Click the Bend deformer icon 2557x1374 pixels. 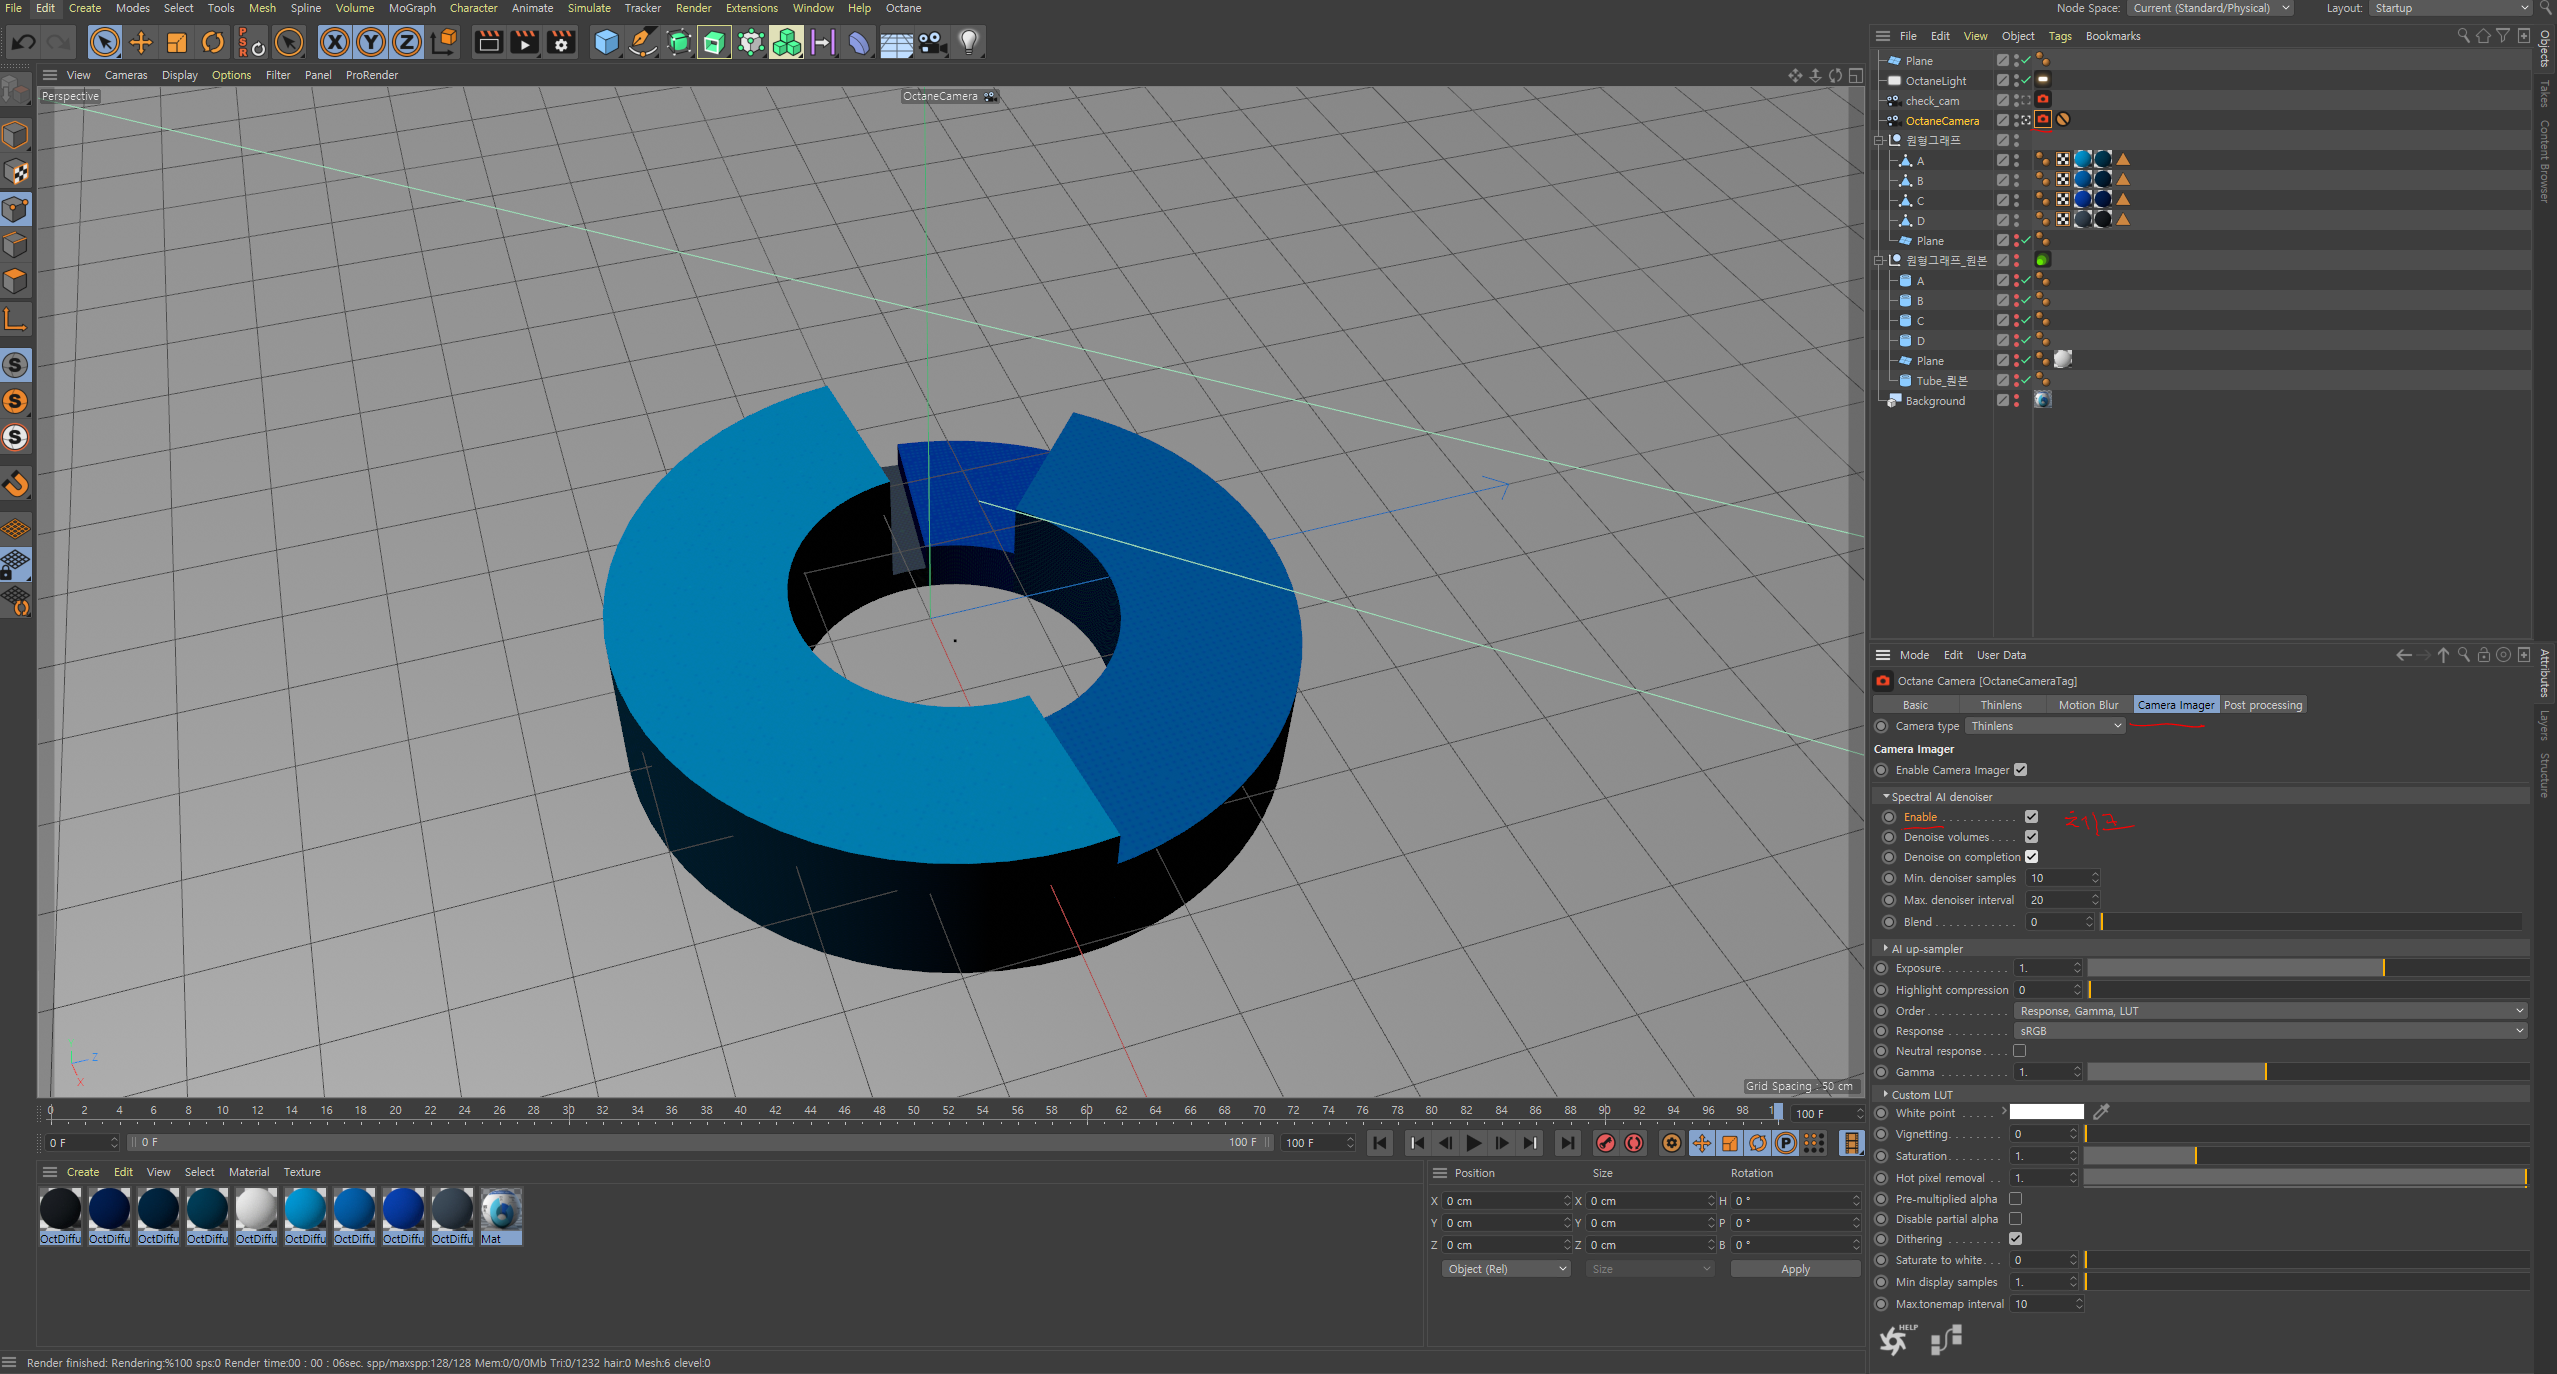point(859,42)
